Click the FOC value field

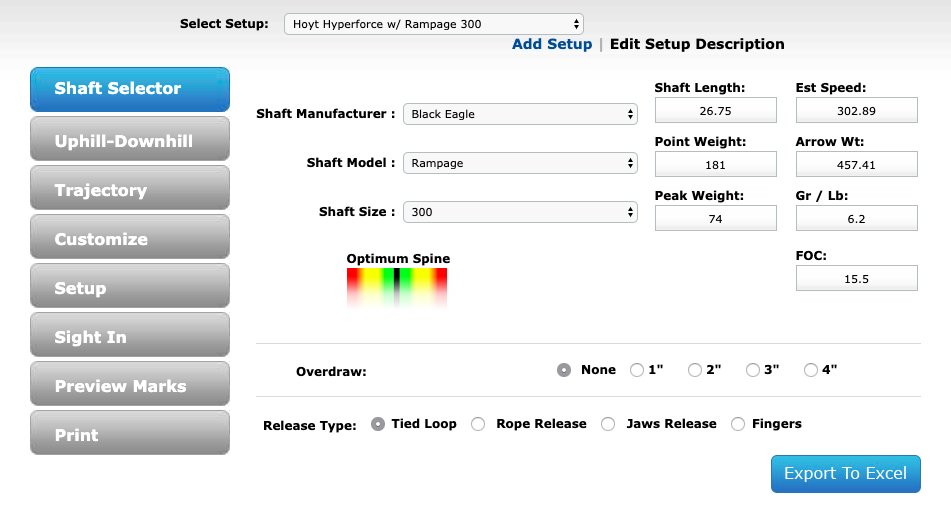[856, 278]
